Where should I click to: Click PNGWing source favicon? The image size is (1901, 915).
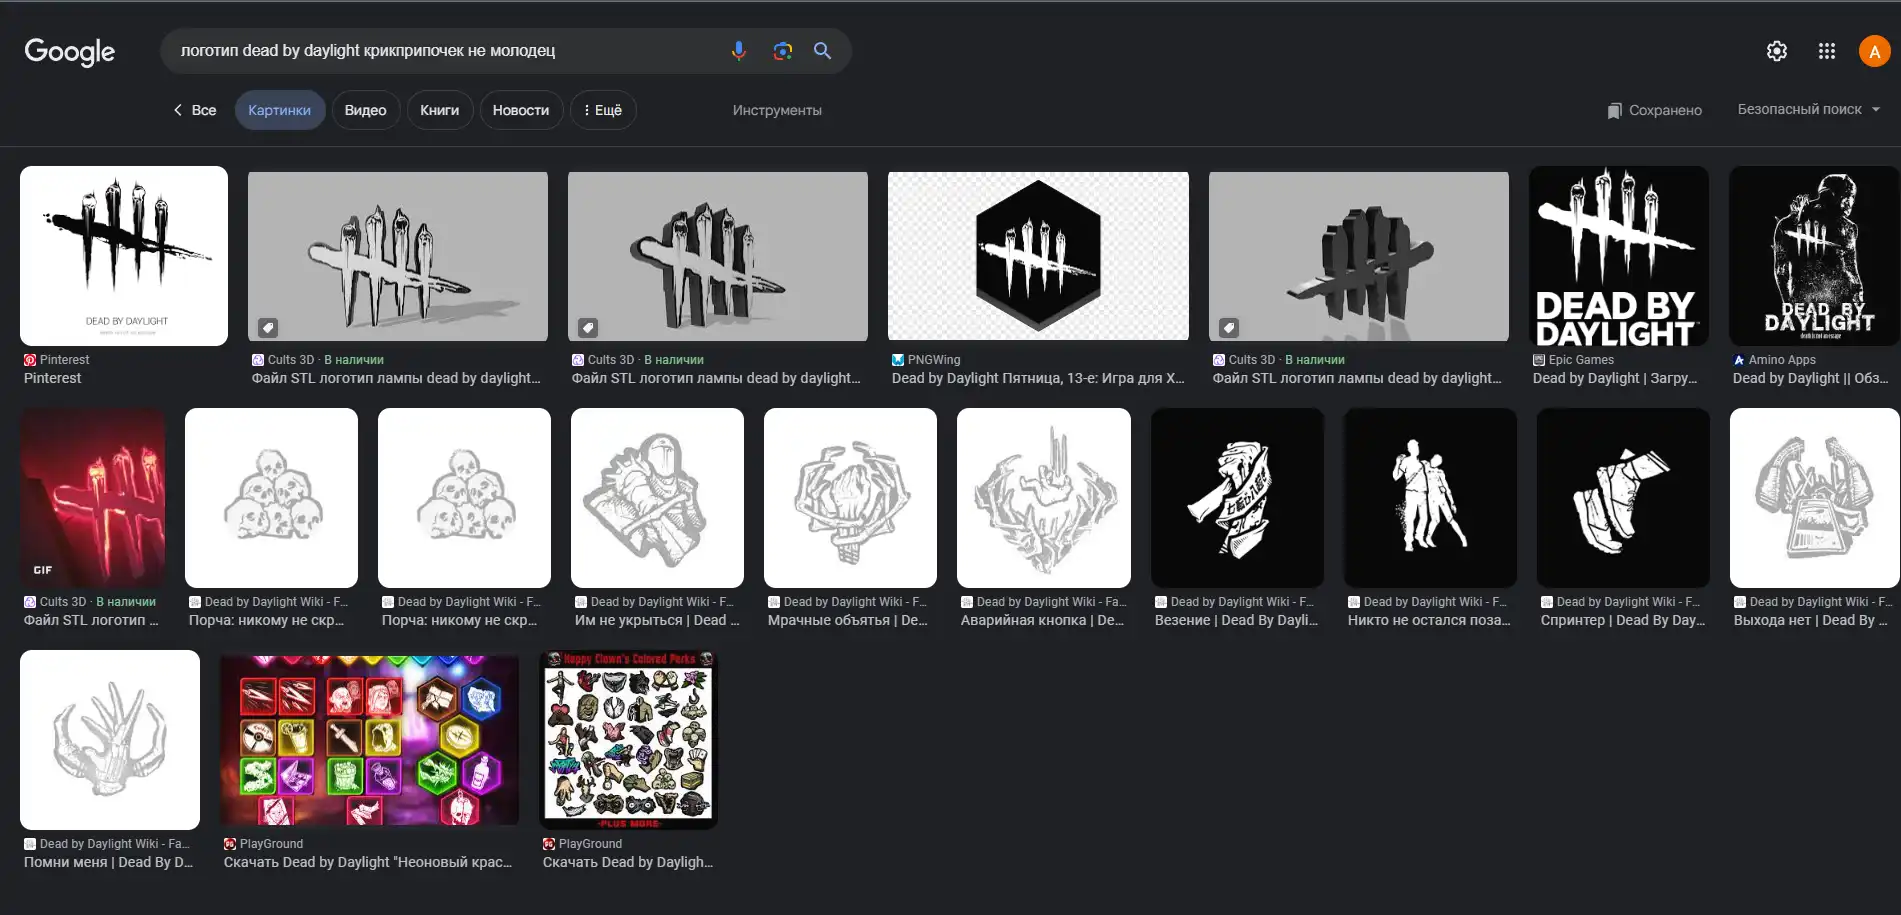898,360
